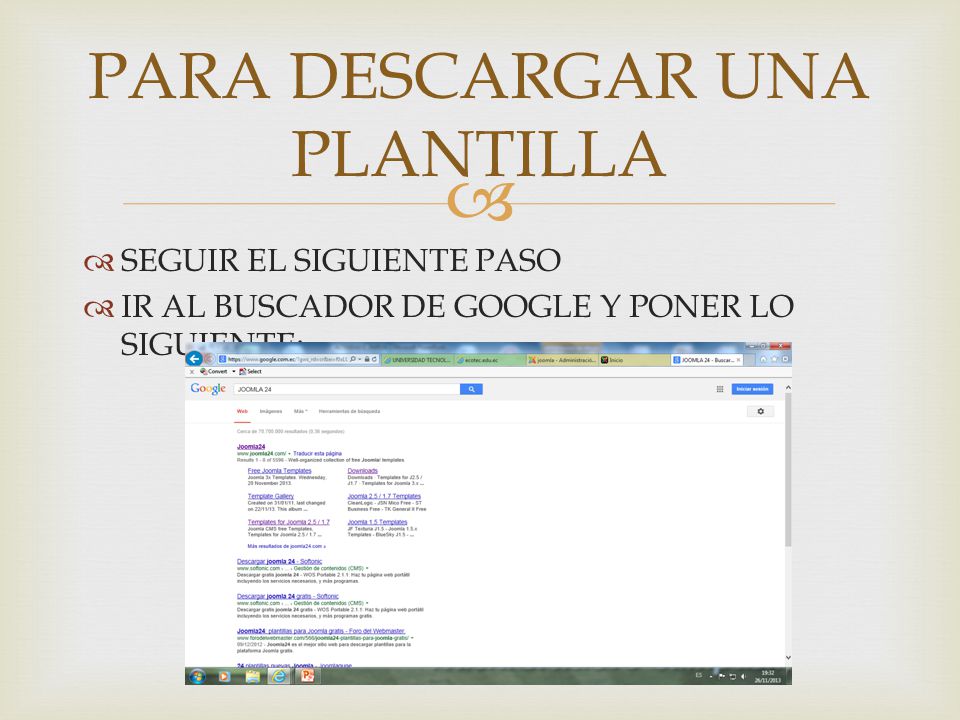
Task: Click the Iniciar sesión button
Action: click(752, 389)
